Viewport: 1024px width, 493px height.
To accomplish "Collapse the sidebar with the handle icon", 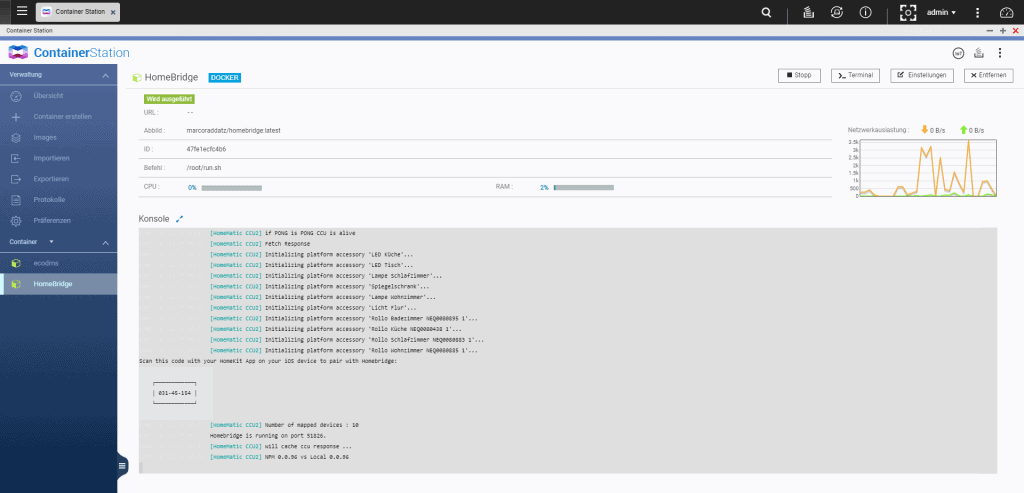I will coord(122,466).
